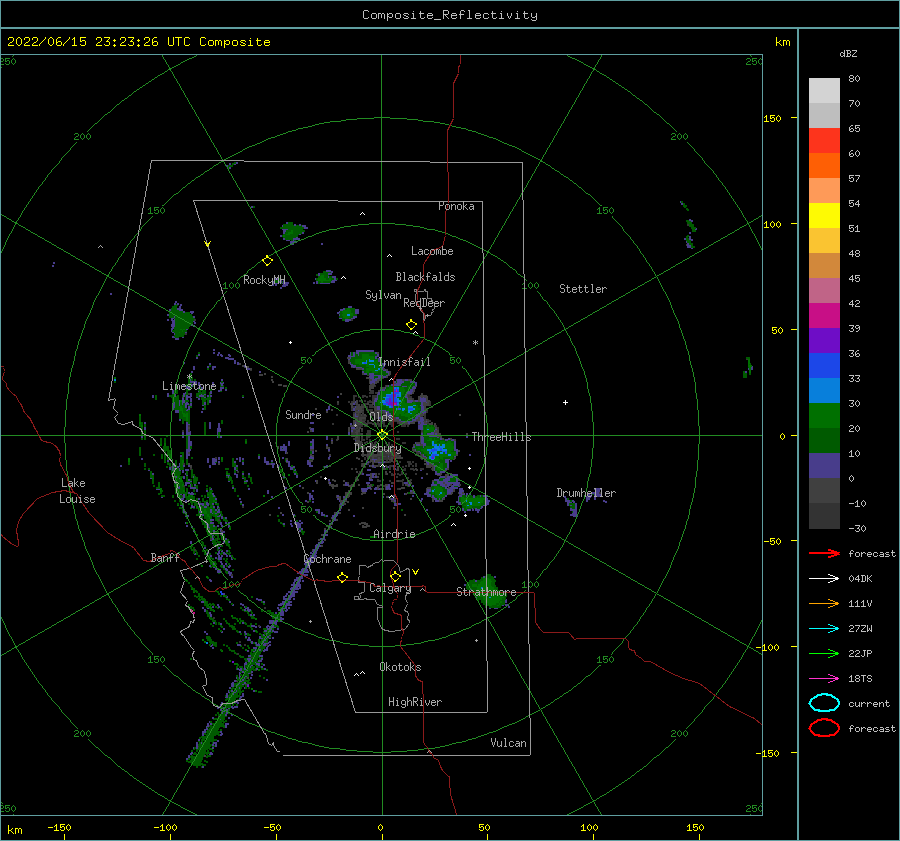900x841 pixels.
Task: Click the HighRiver city label
Action: click(x=415, y=702)
